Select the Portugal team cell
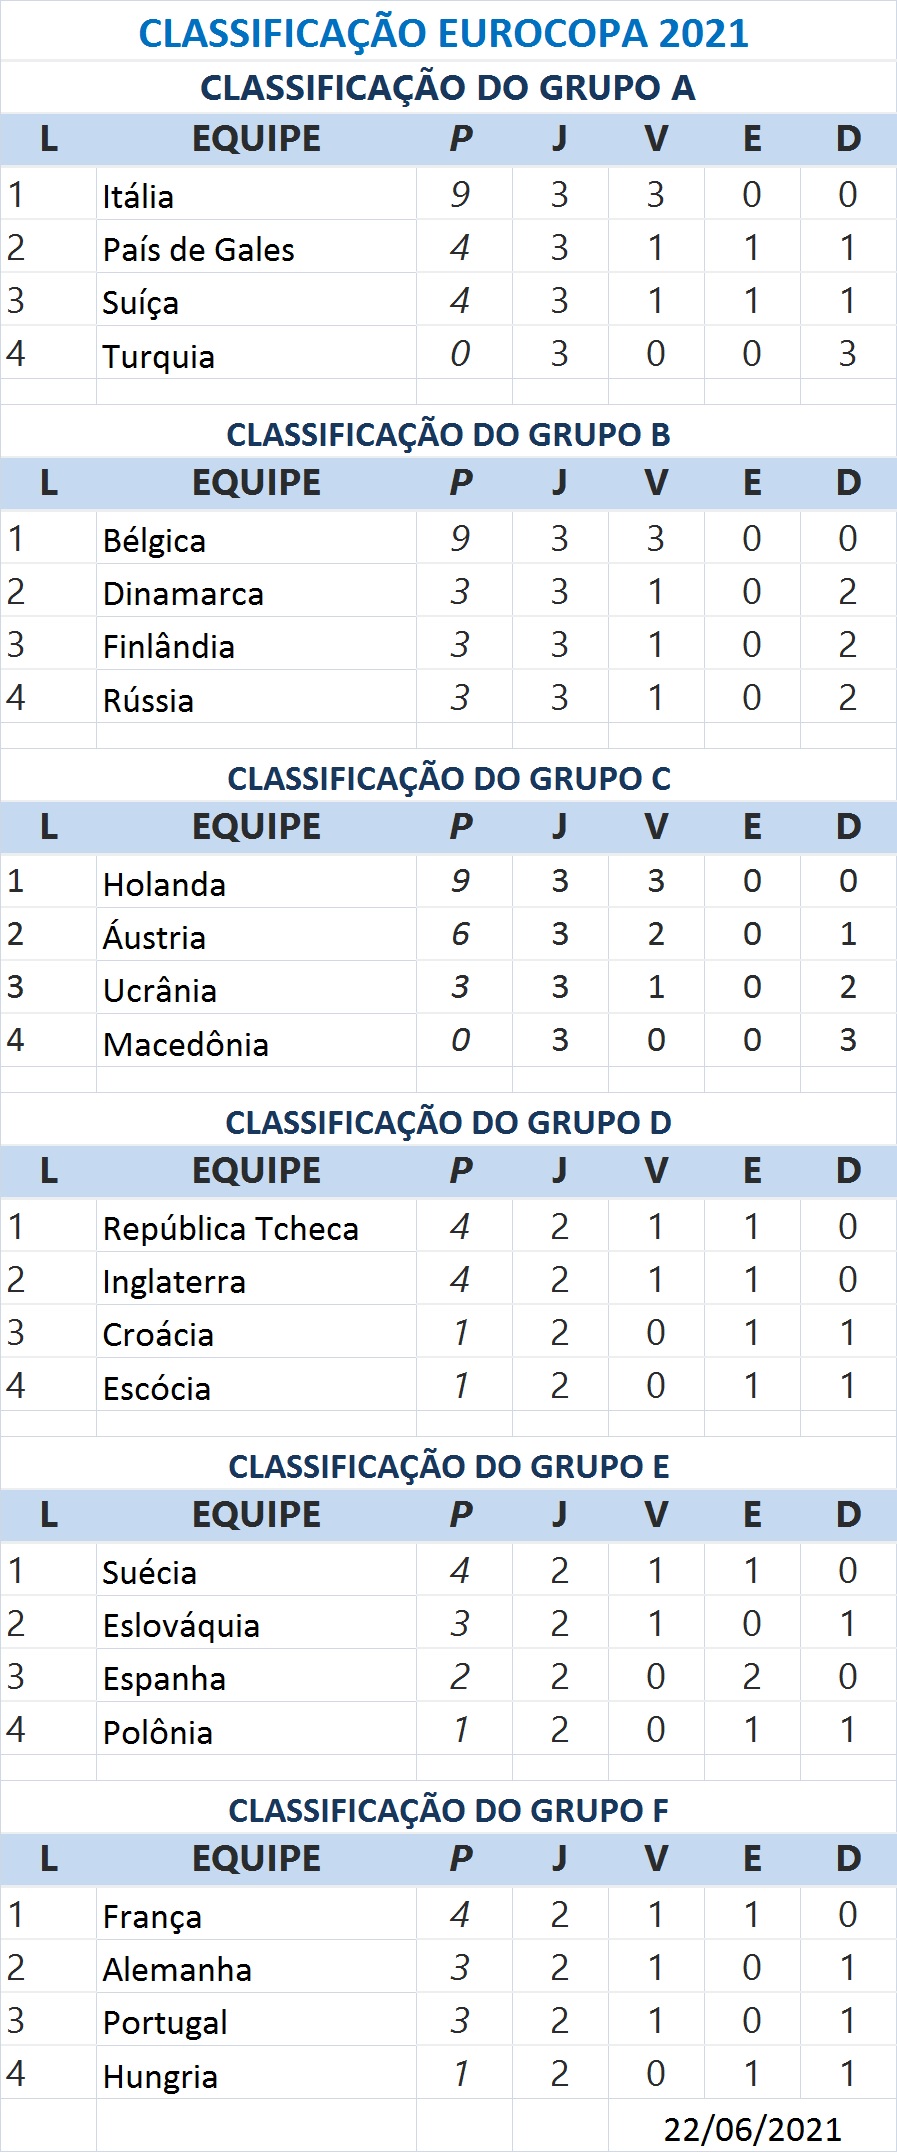The height and width of the screenshot is (2152, 897). point(256,2020)
